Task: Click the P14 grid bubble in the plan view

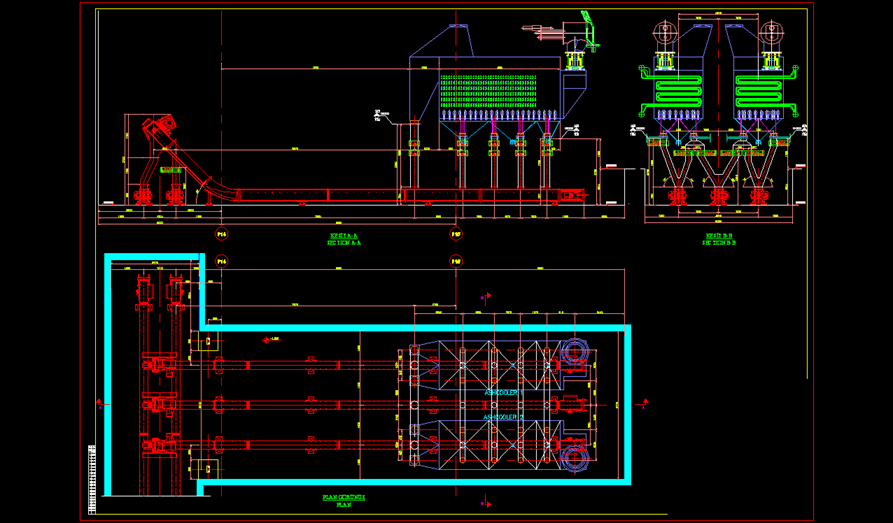Action: 222,261
